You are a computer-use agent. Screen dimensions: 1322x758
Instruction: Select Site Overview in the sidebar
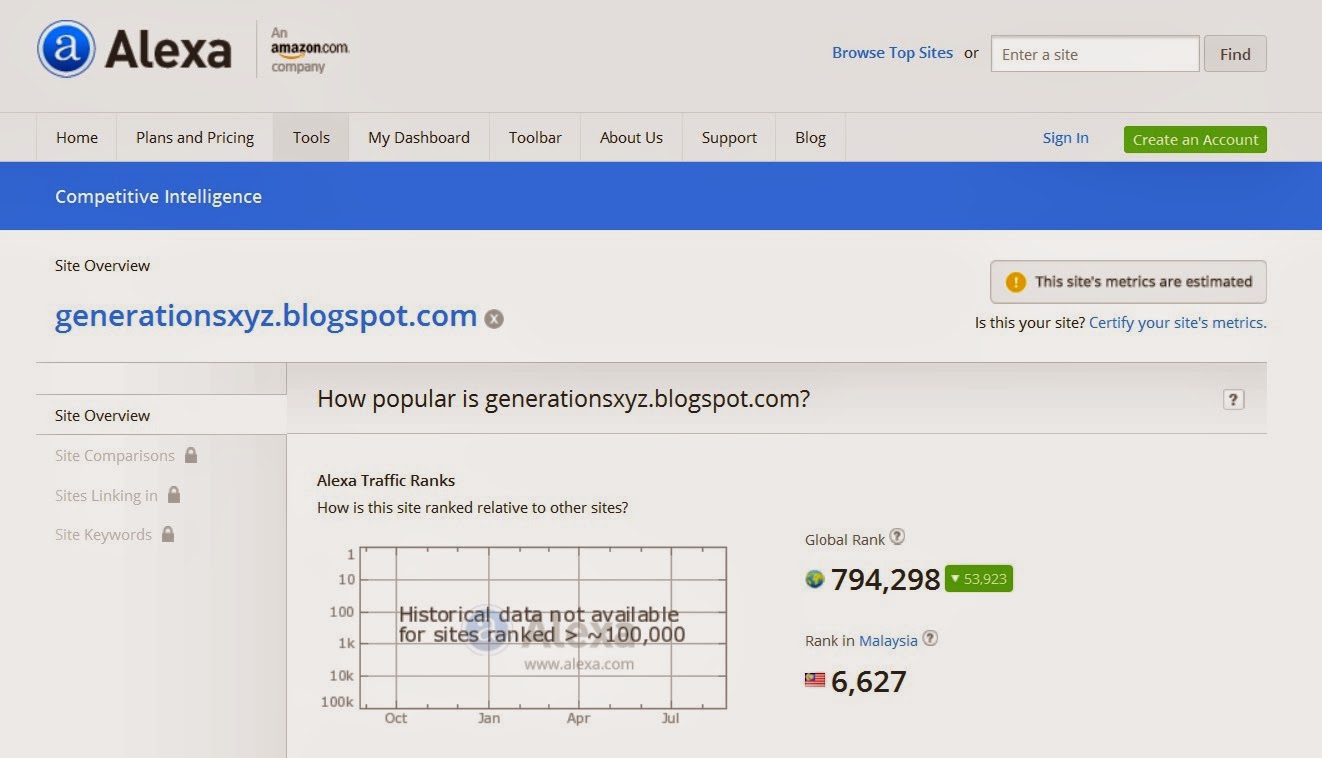click(x=102, y=415)
